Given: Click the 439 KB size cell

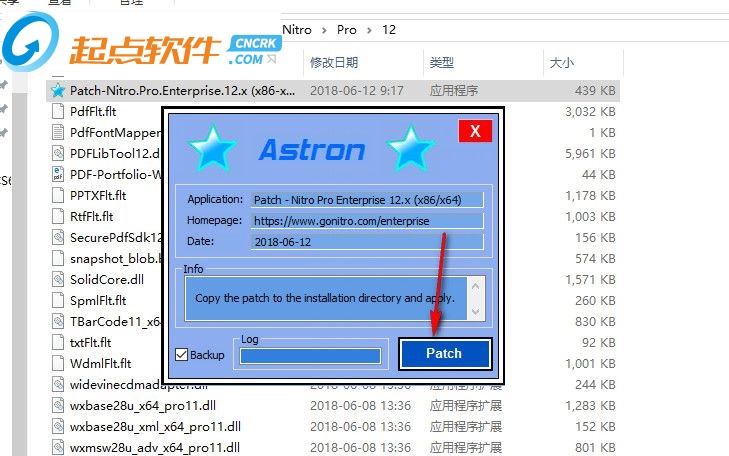Looking at the screenshot, I should [595, 91].
